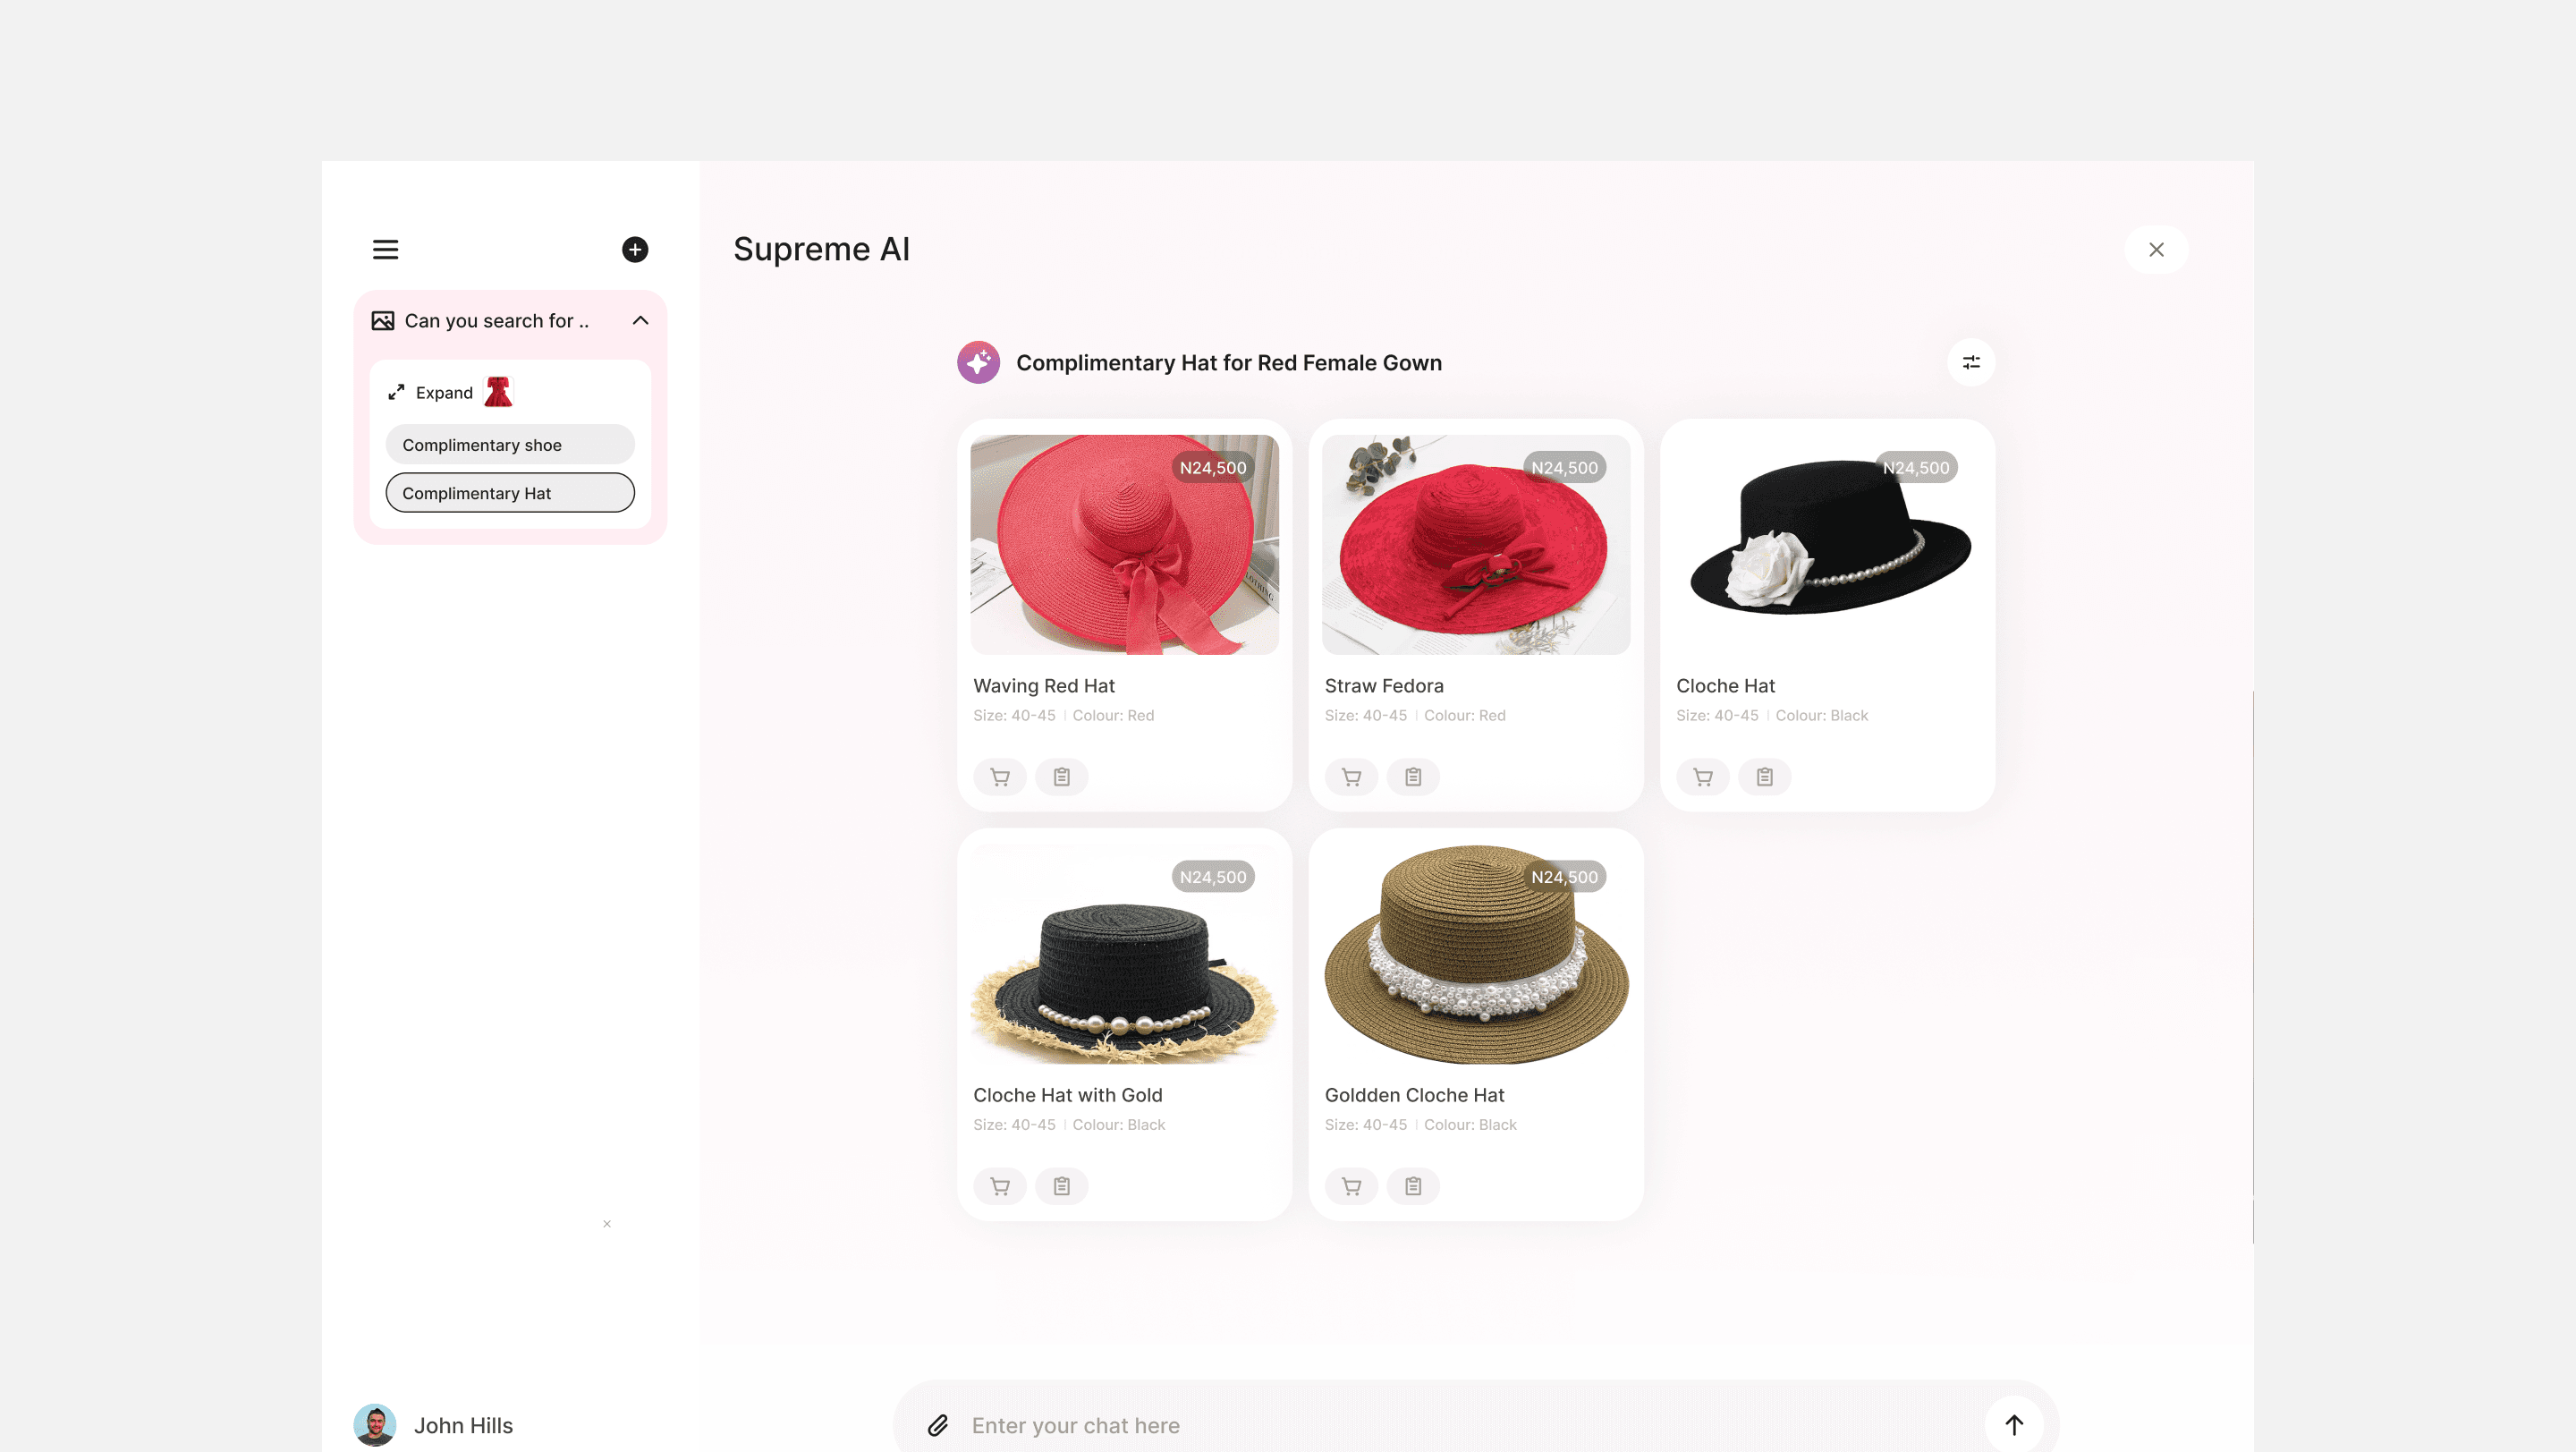Collapse the "Can you search for" chat
Image resolution: width=2576 pixels, height=1452 pixels.
pos(640,321)
